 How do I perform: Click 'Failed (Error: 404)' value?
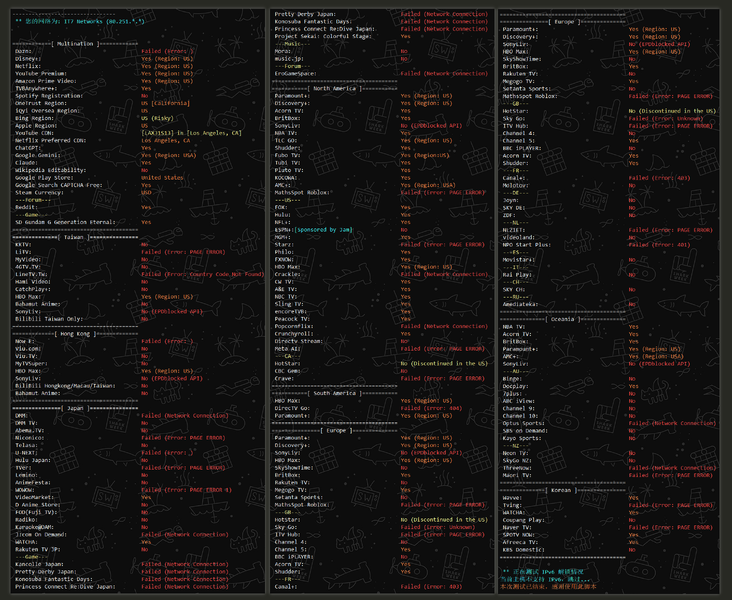(x=431, y=408)
